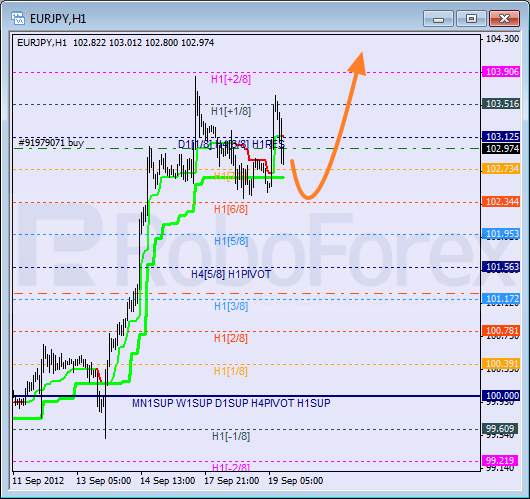Click the 103.906 magenta price label
This screenshot has height=499, width=530.
click(x=501, y=72)
